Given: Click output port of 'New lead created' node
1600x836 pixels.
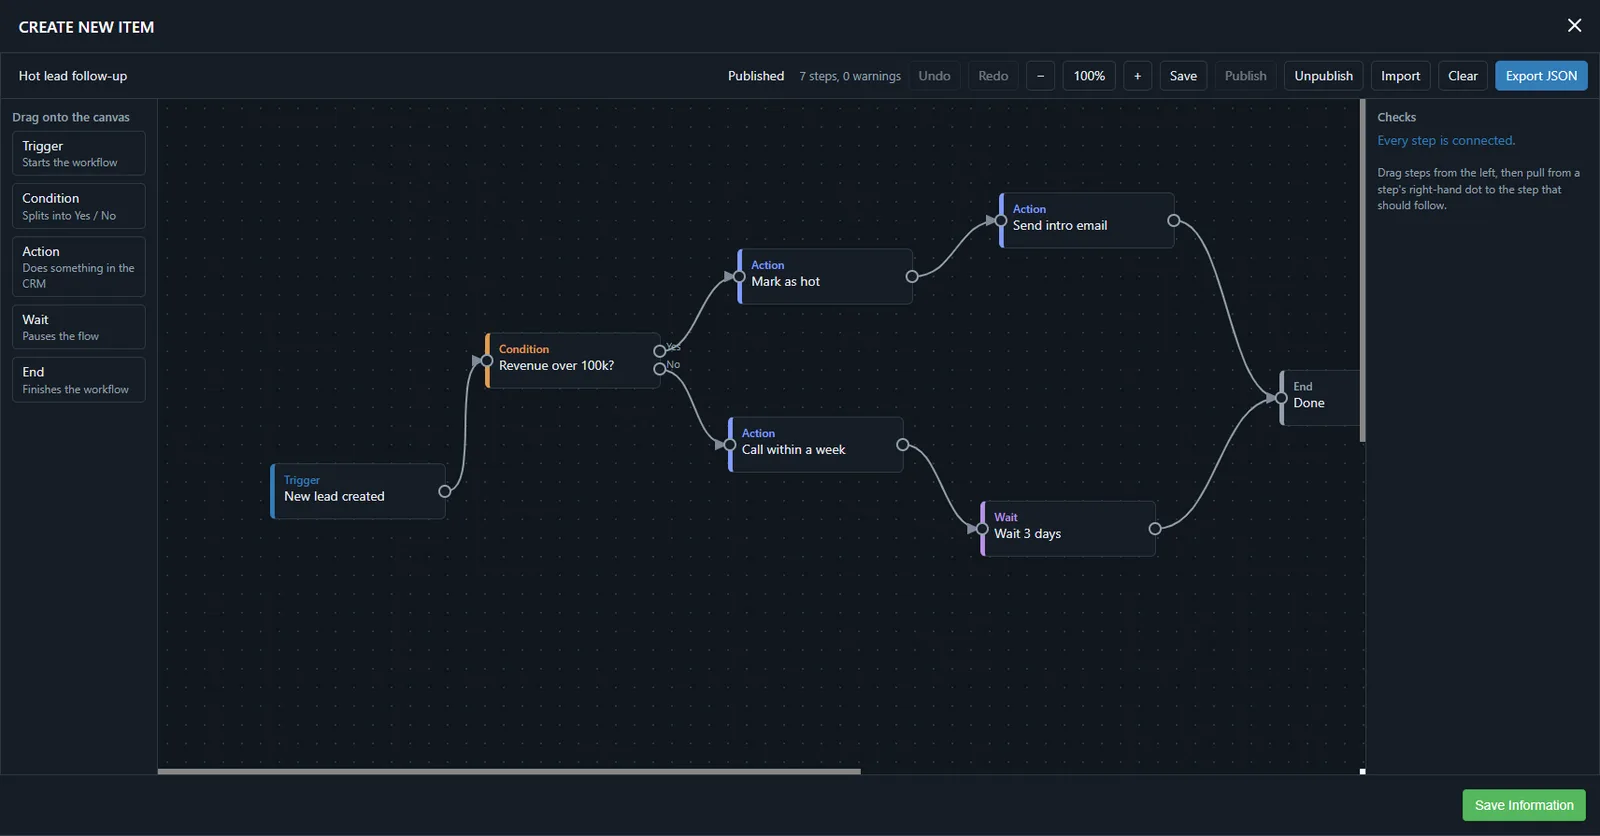Looking at the screenshot, I should 445,491.
